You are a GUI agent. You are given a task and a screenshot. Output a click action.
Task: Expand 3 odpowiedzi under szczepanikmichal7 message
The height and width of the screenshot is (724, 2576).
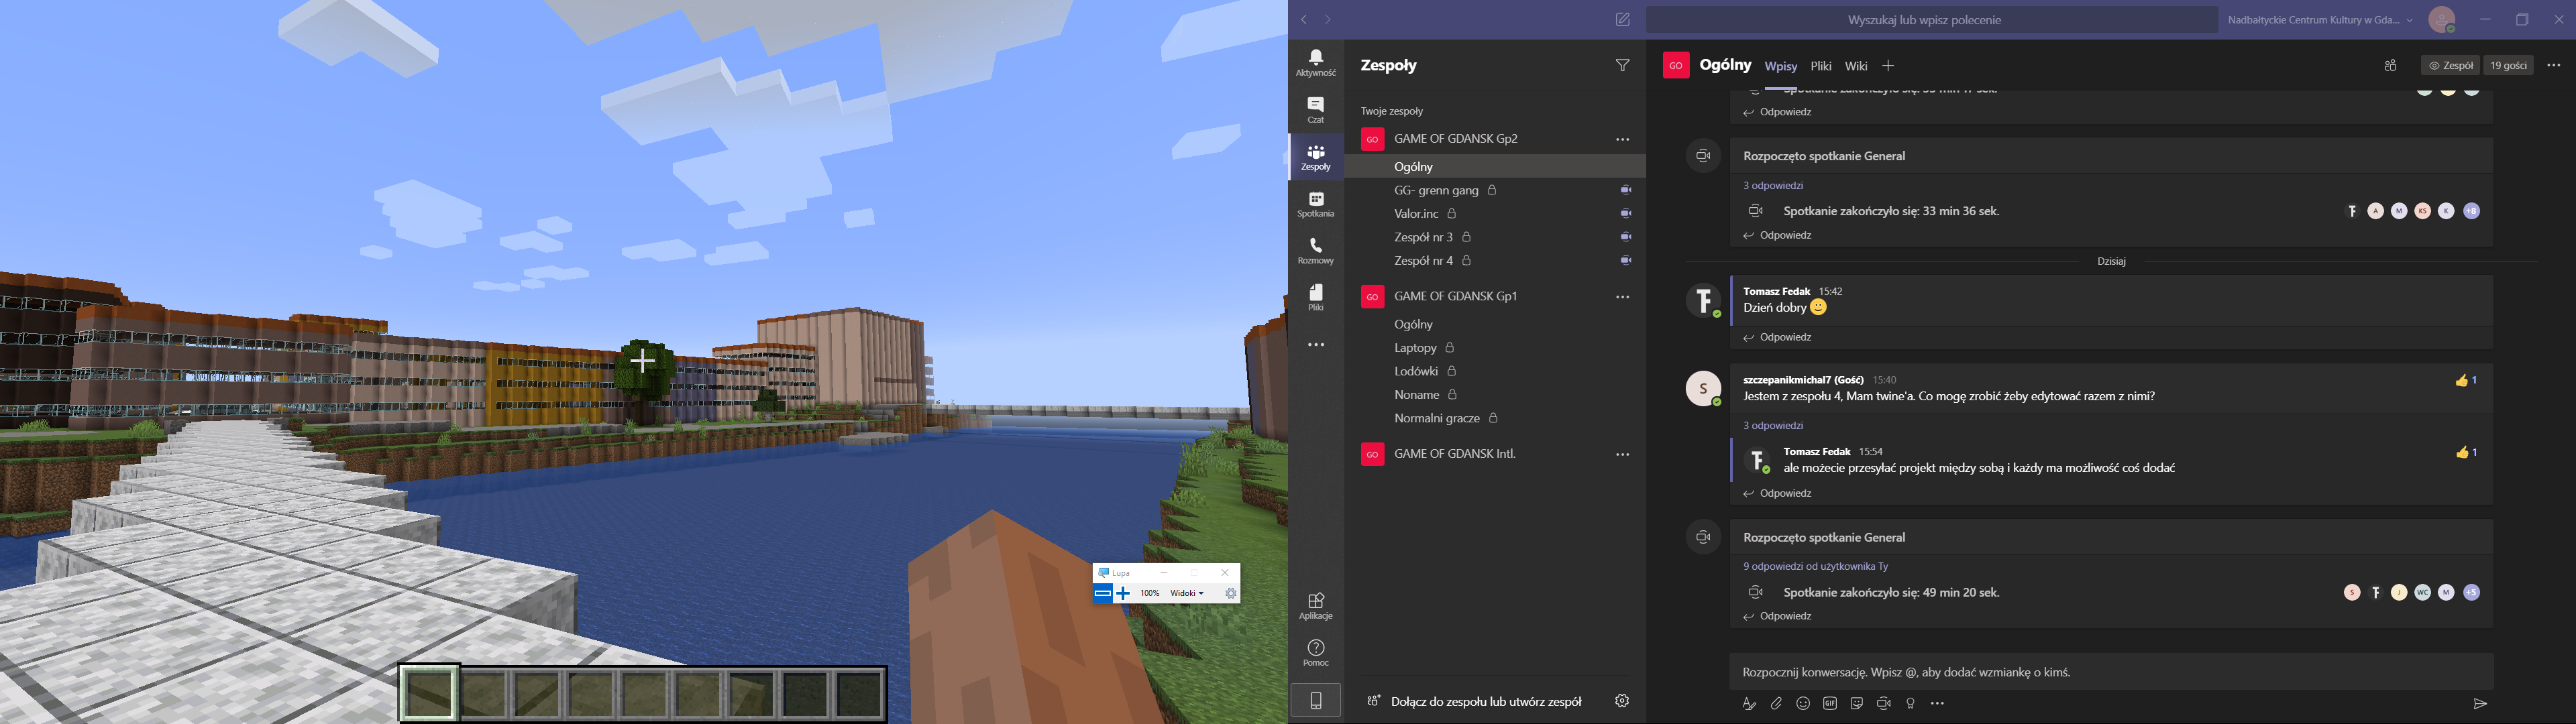click(x=1773, y=426)
